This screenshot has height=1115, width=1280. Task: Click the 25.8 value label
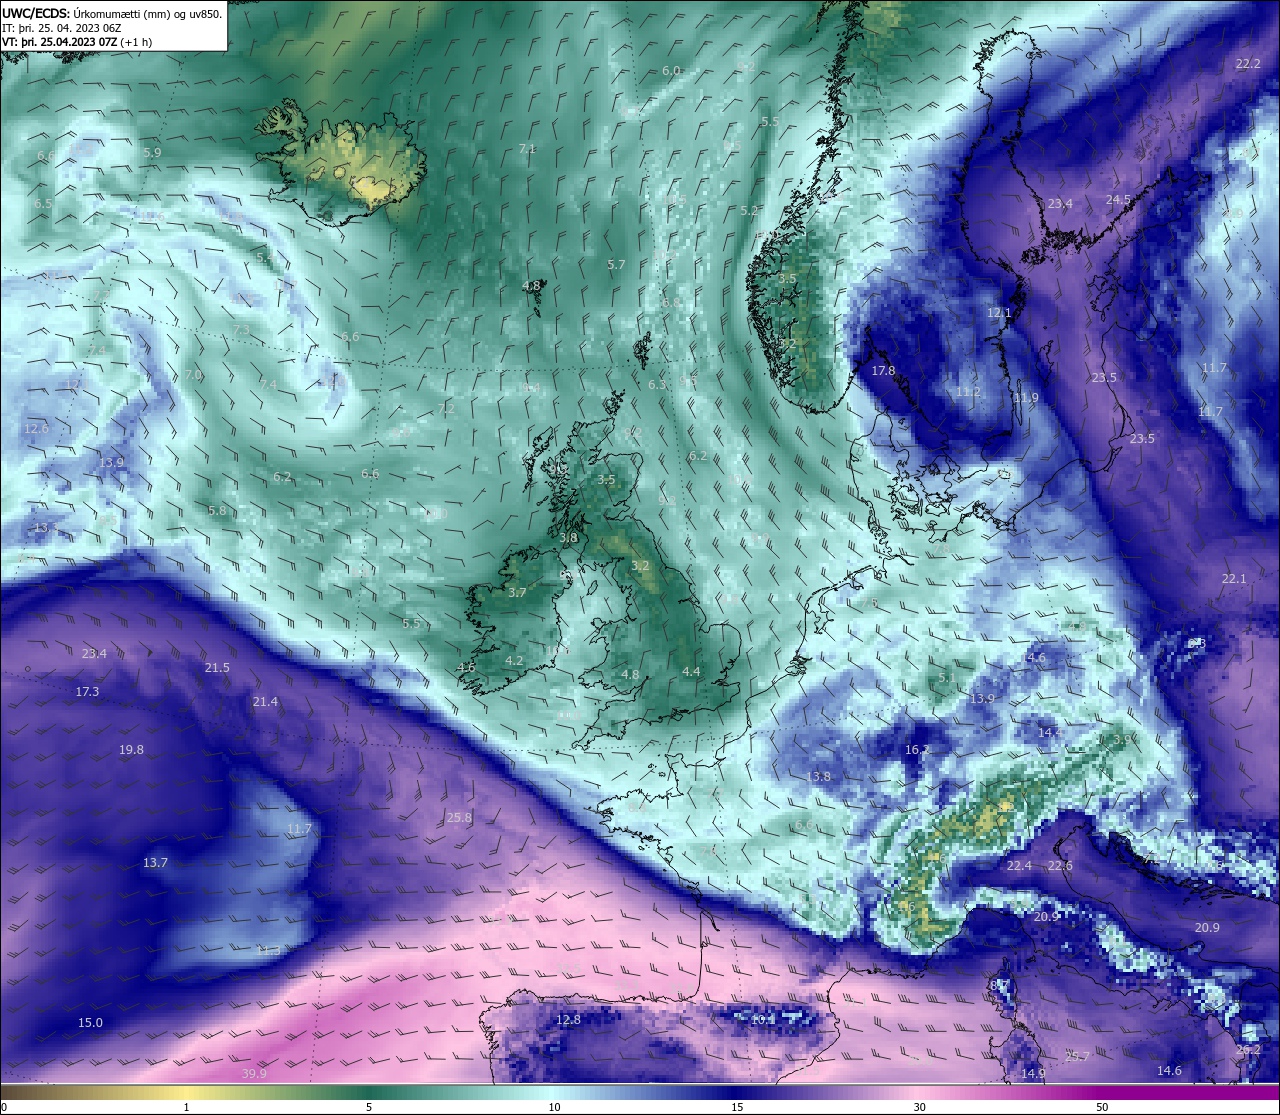pos(458,817)
